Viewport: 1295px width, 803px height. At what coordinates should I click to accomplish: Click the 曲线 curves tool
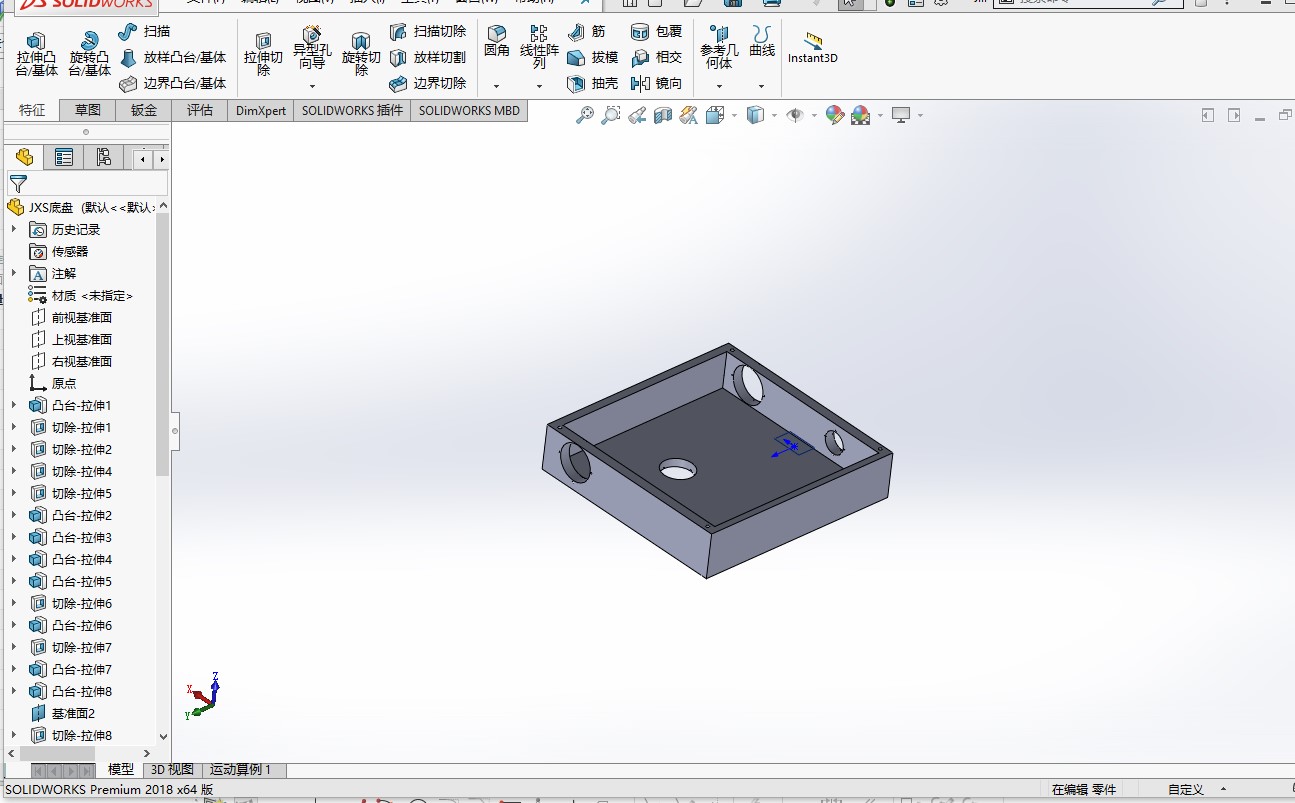pos(762,42)
